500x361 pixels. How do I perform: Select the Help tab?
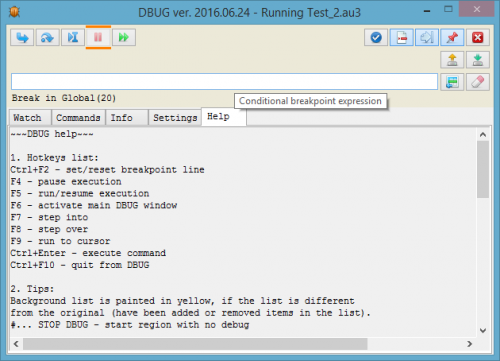click(x=224, y=117)
